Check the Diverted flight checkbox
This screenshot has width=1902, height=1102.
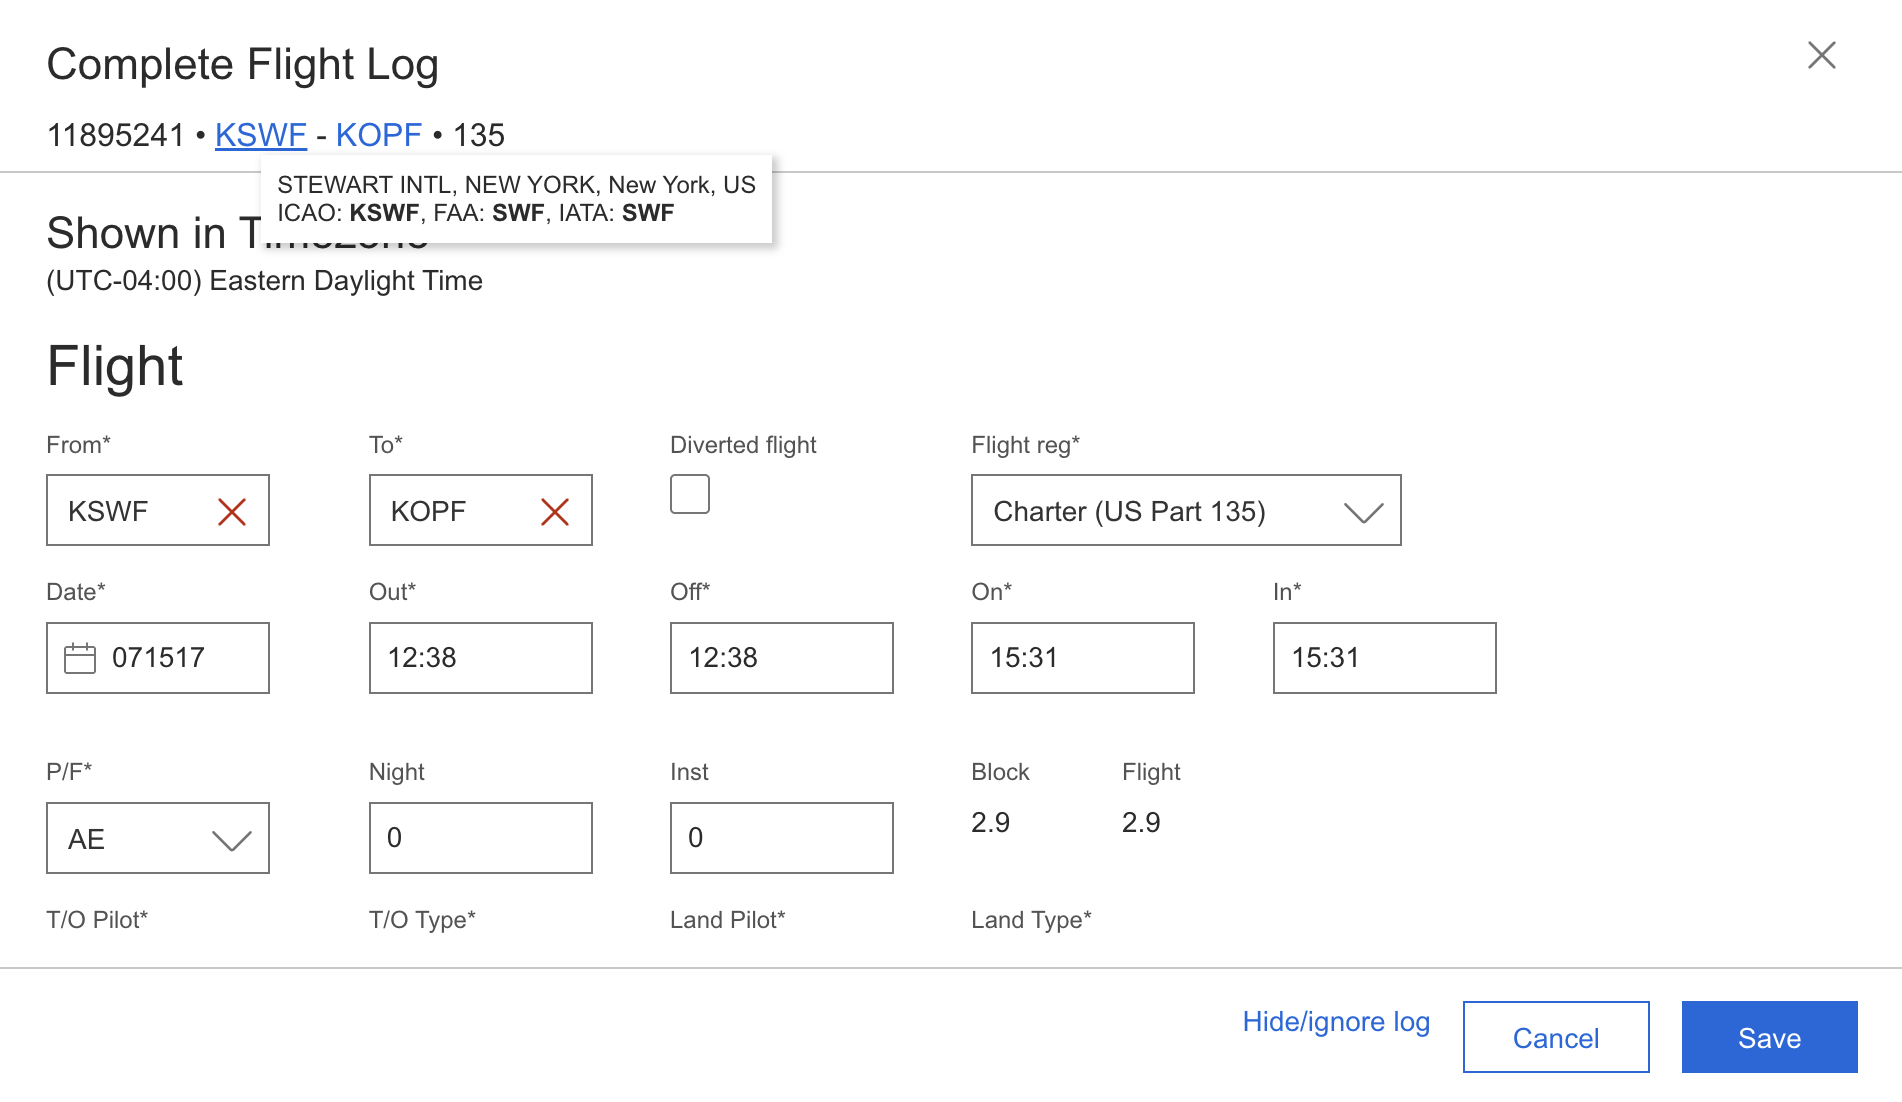690,494
